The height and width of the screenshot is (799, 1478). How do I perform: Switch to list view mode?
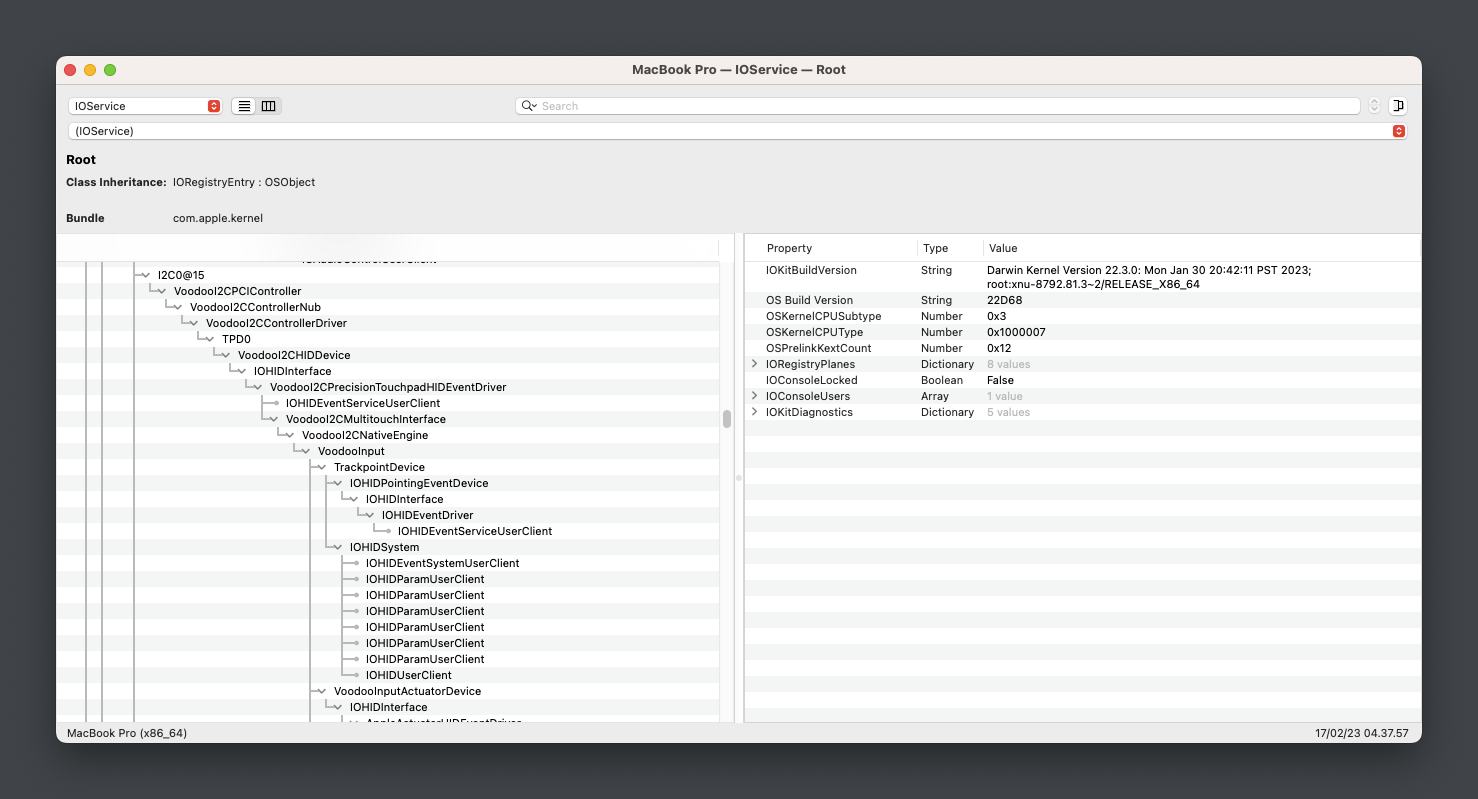pyautogui.click(x=244, y=106)
